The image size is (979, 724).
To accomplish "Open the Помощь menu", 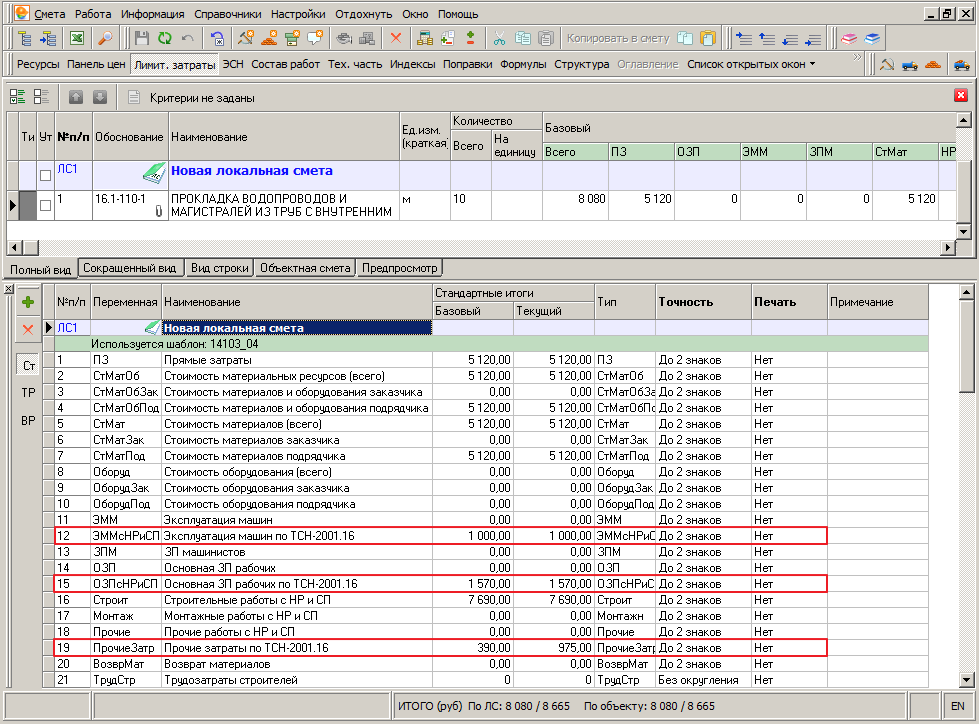I will 458,14.
